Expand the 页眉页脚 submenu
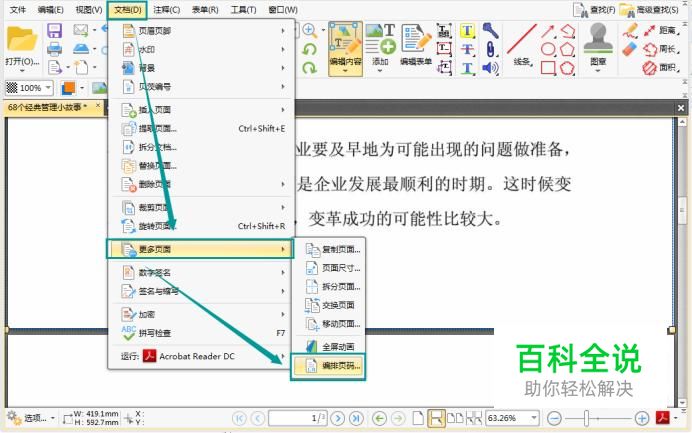Viewport: 692px width, 433px height. coord(201,30)
